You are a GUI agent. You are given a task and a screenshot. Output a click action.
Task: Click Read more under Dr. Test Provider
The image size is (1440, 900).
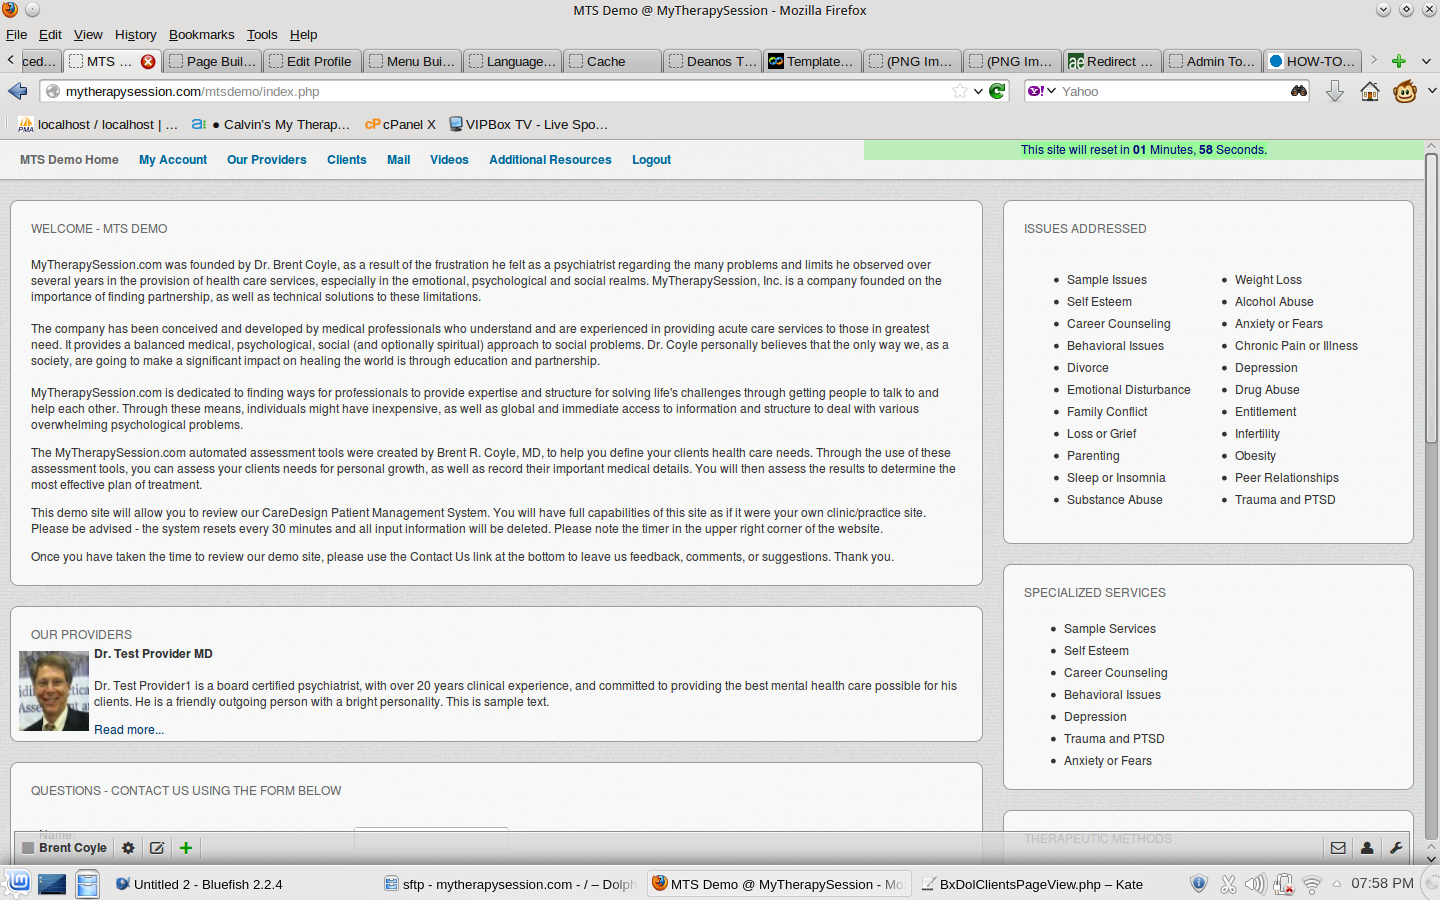(129, 730)
